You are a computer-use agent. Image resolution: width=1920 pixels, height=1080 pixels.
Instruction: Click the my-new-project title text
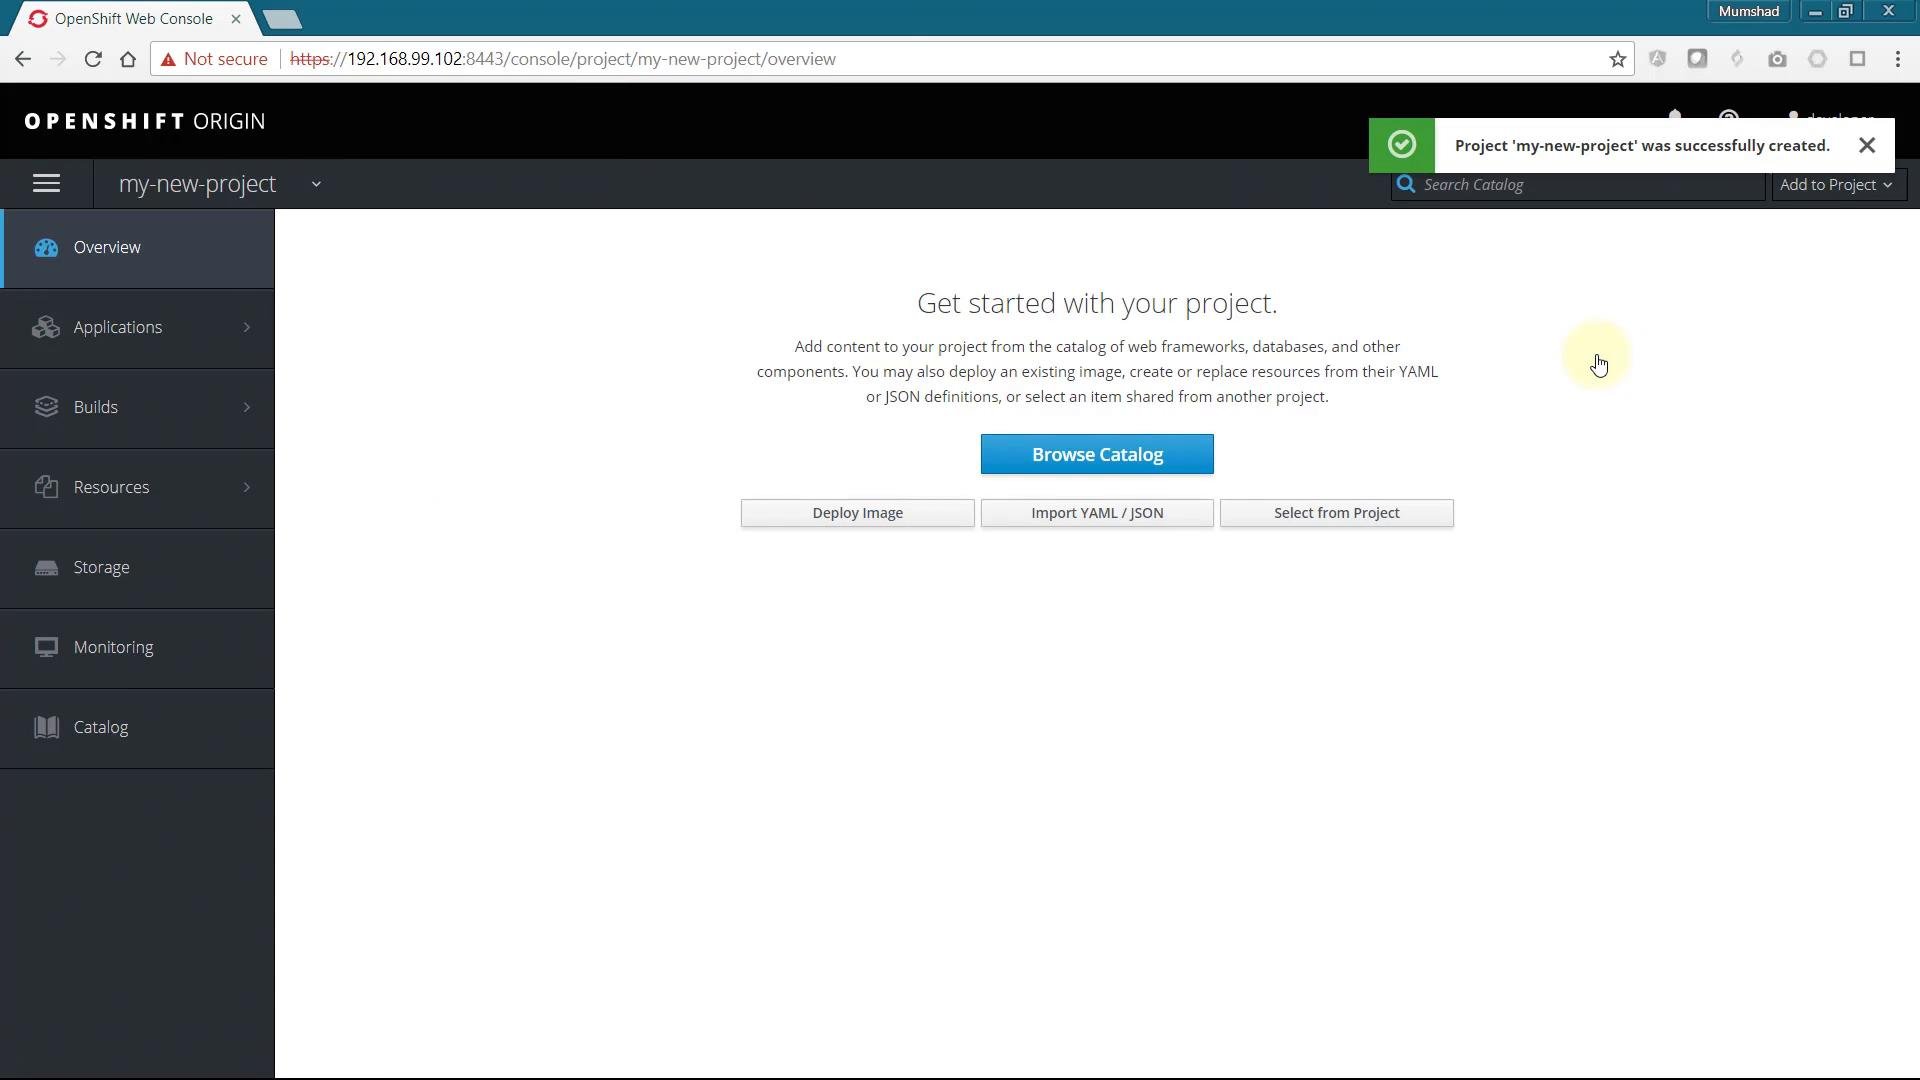coord(197,184)
